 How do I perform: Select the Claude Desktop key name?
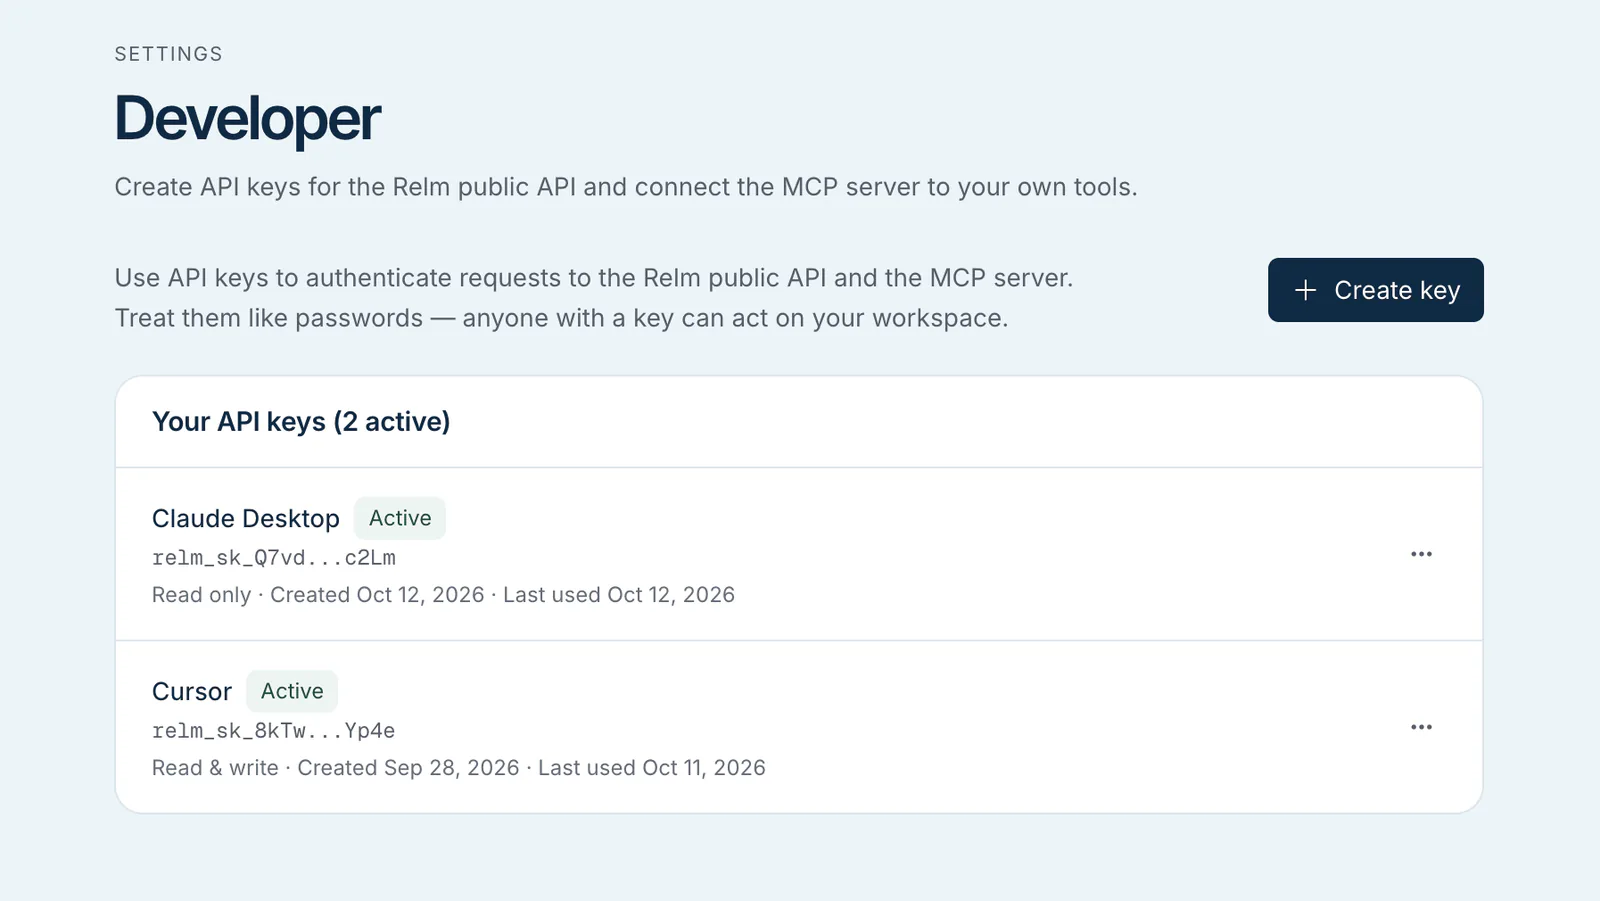[246, 518]
